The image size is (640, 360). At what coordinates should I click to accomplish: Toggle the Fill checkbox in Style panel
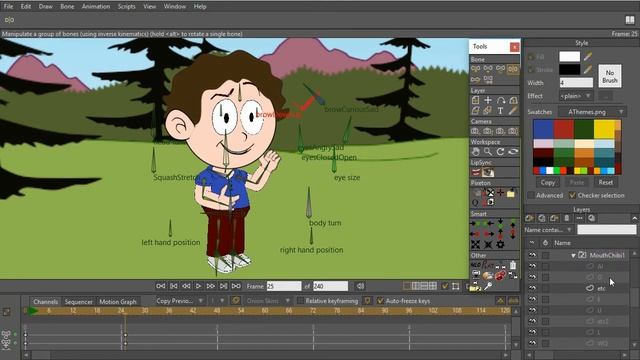(531, 57)
